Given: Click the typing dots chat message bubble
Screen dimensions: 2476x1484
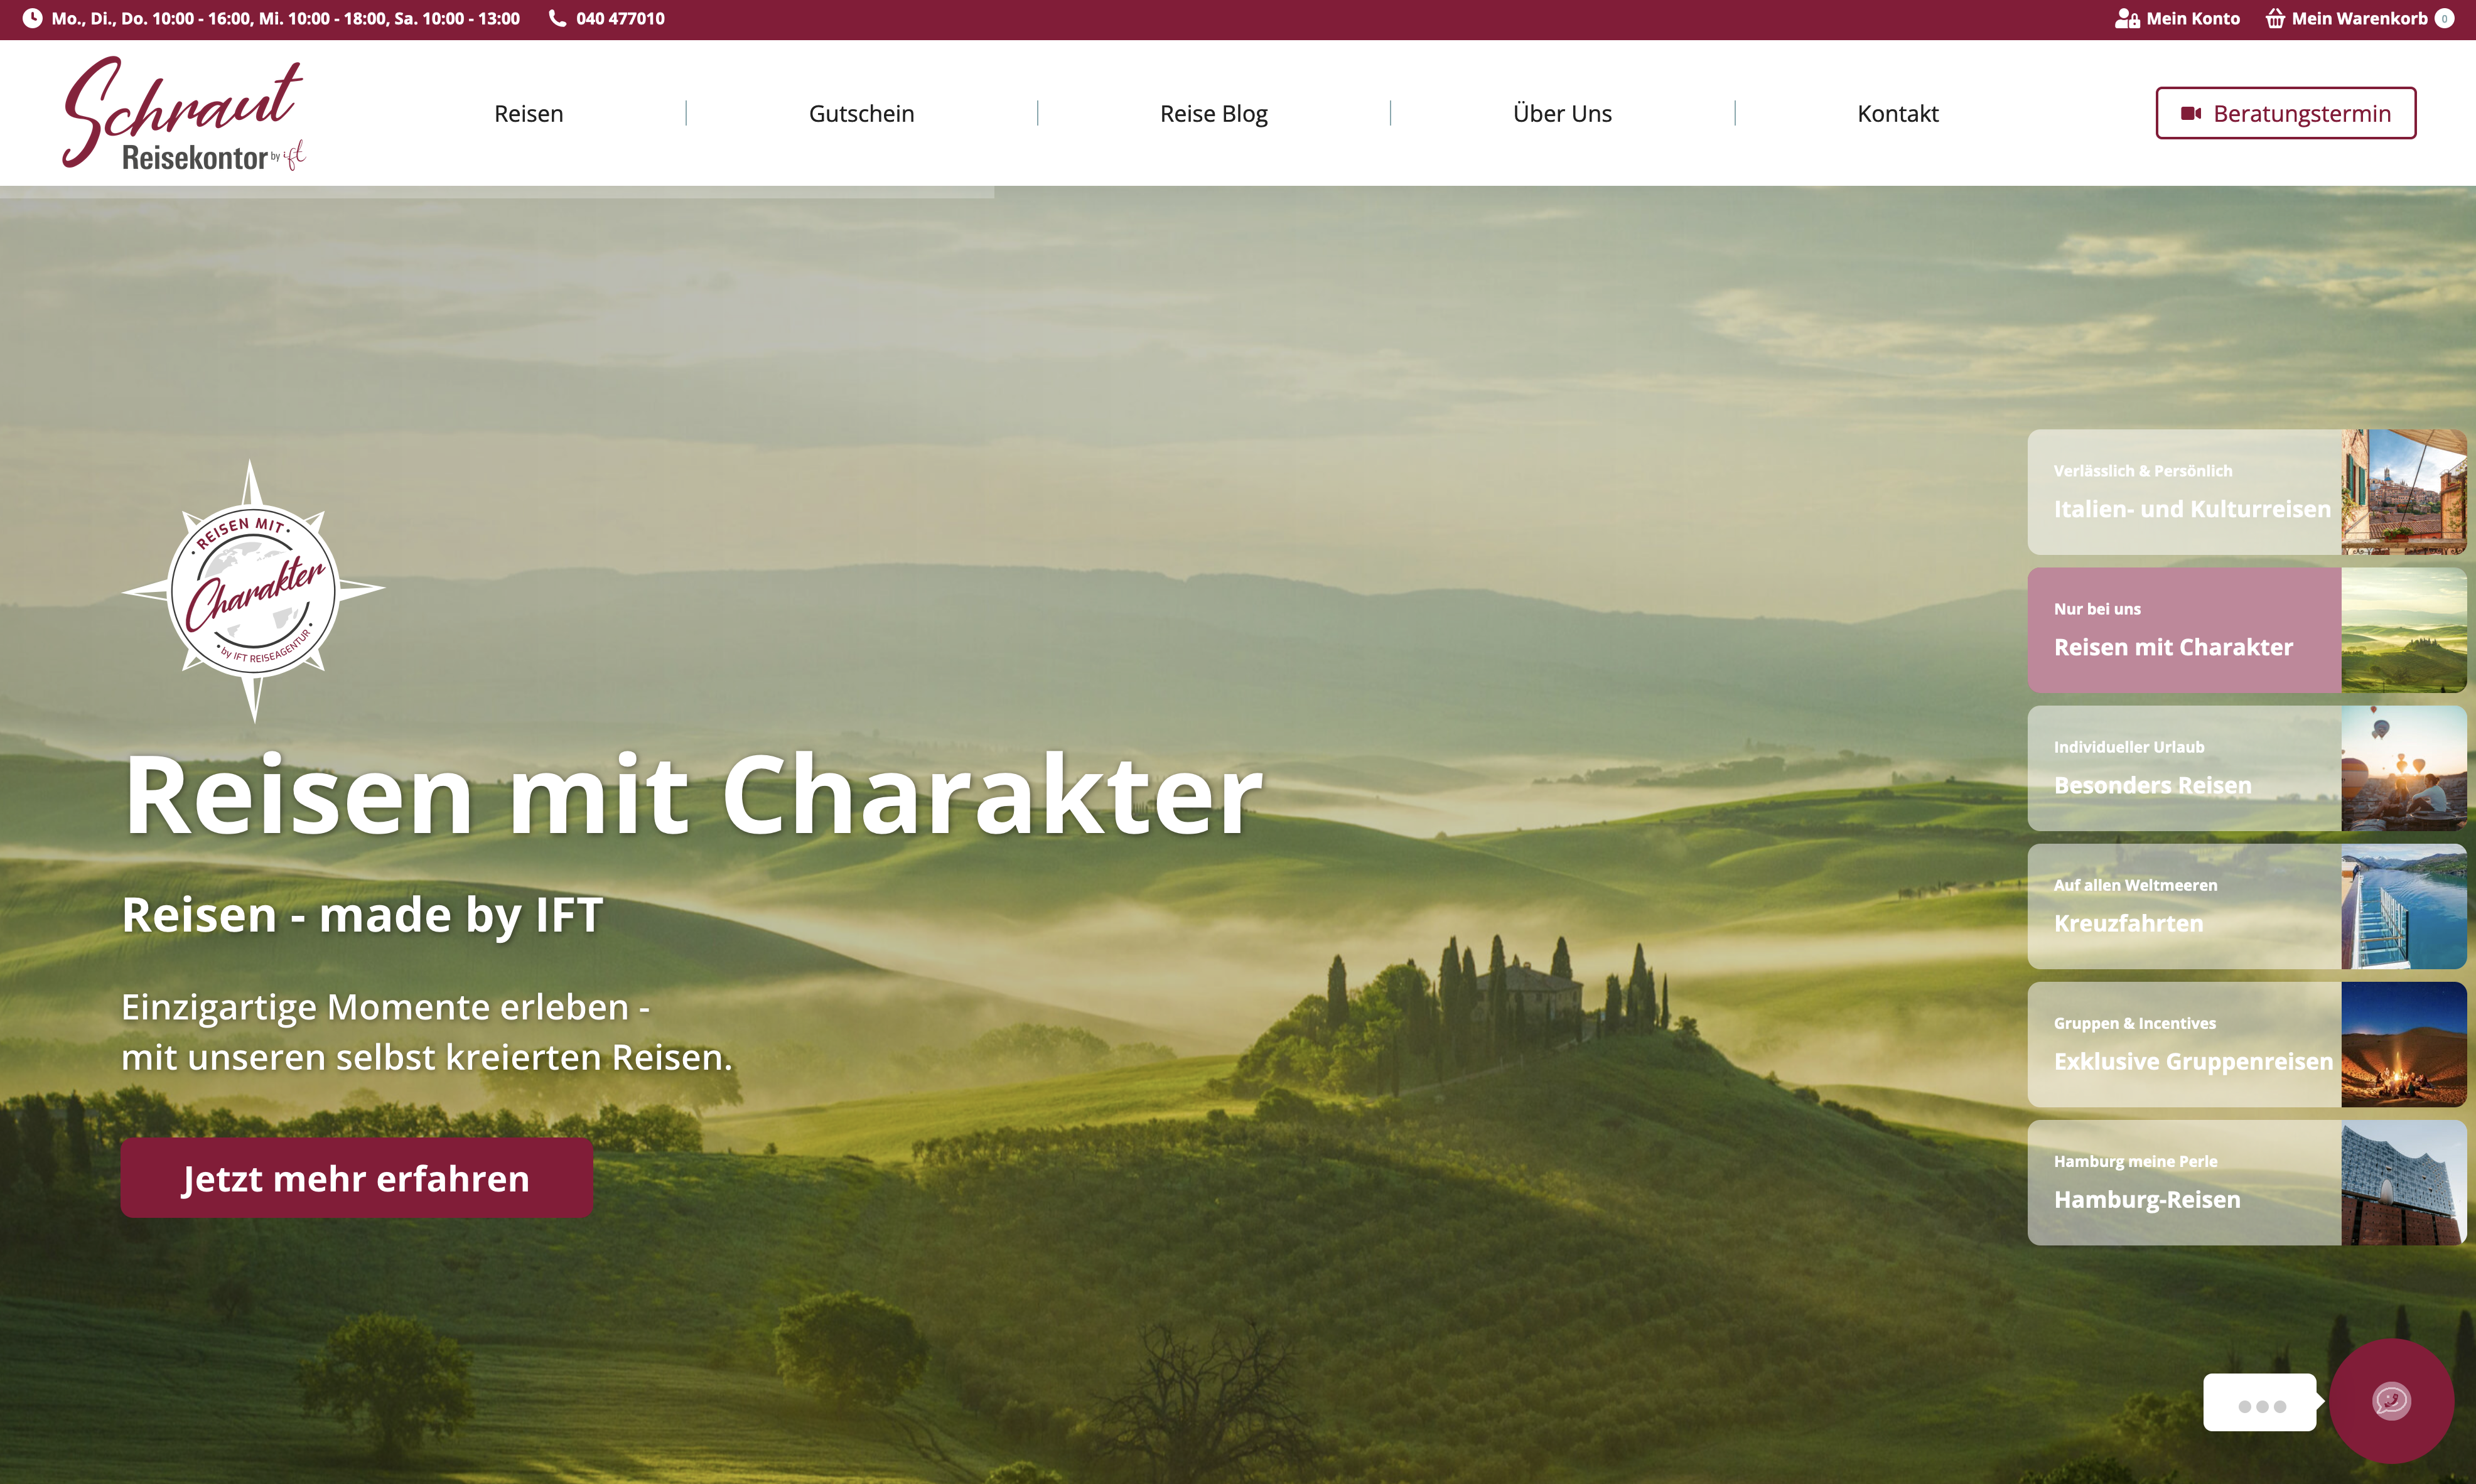Looking at the screenshot, I should pyautogui.click(x=2260, y=1403).
